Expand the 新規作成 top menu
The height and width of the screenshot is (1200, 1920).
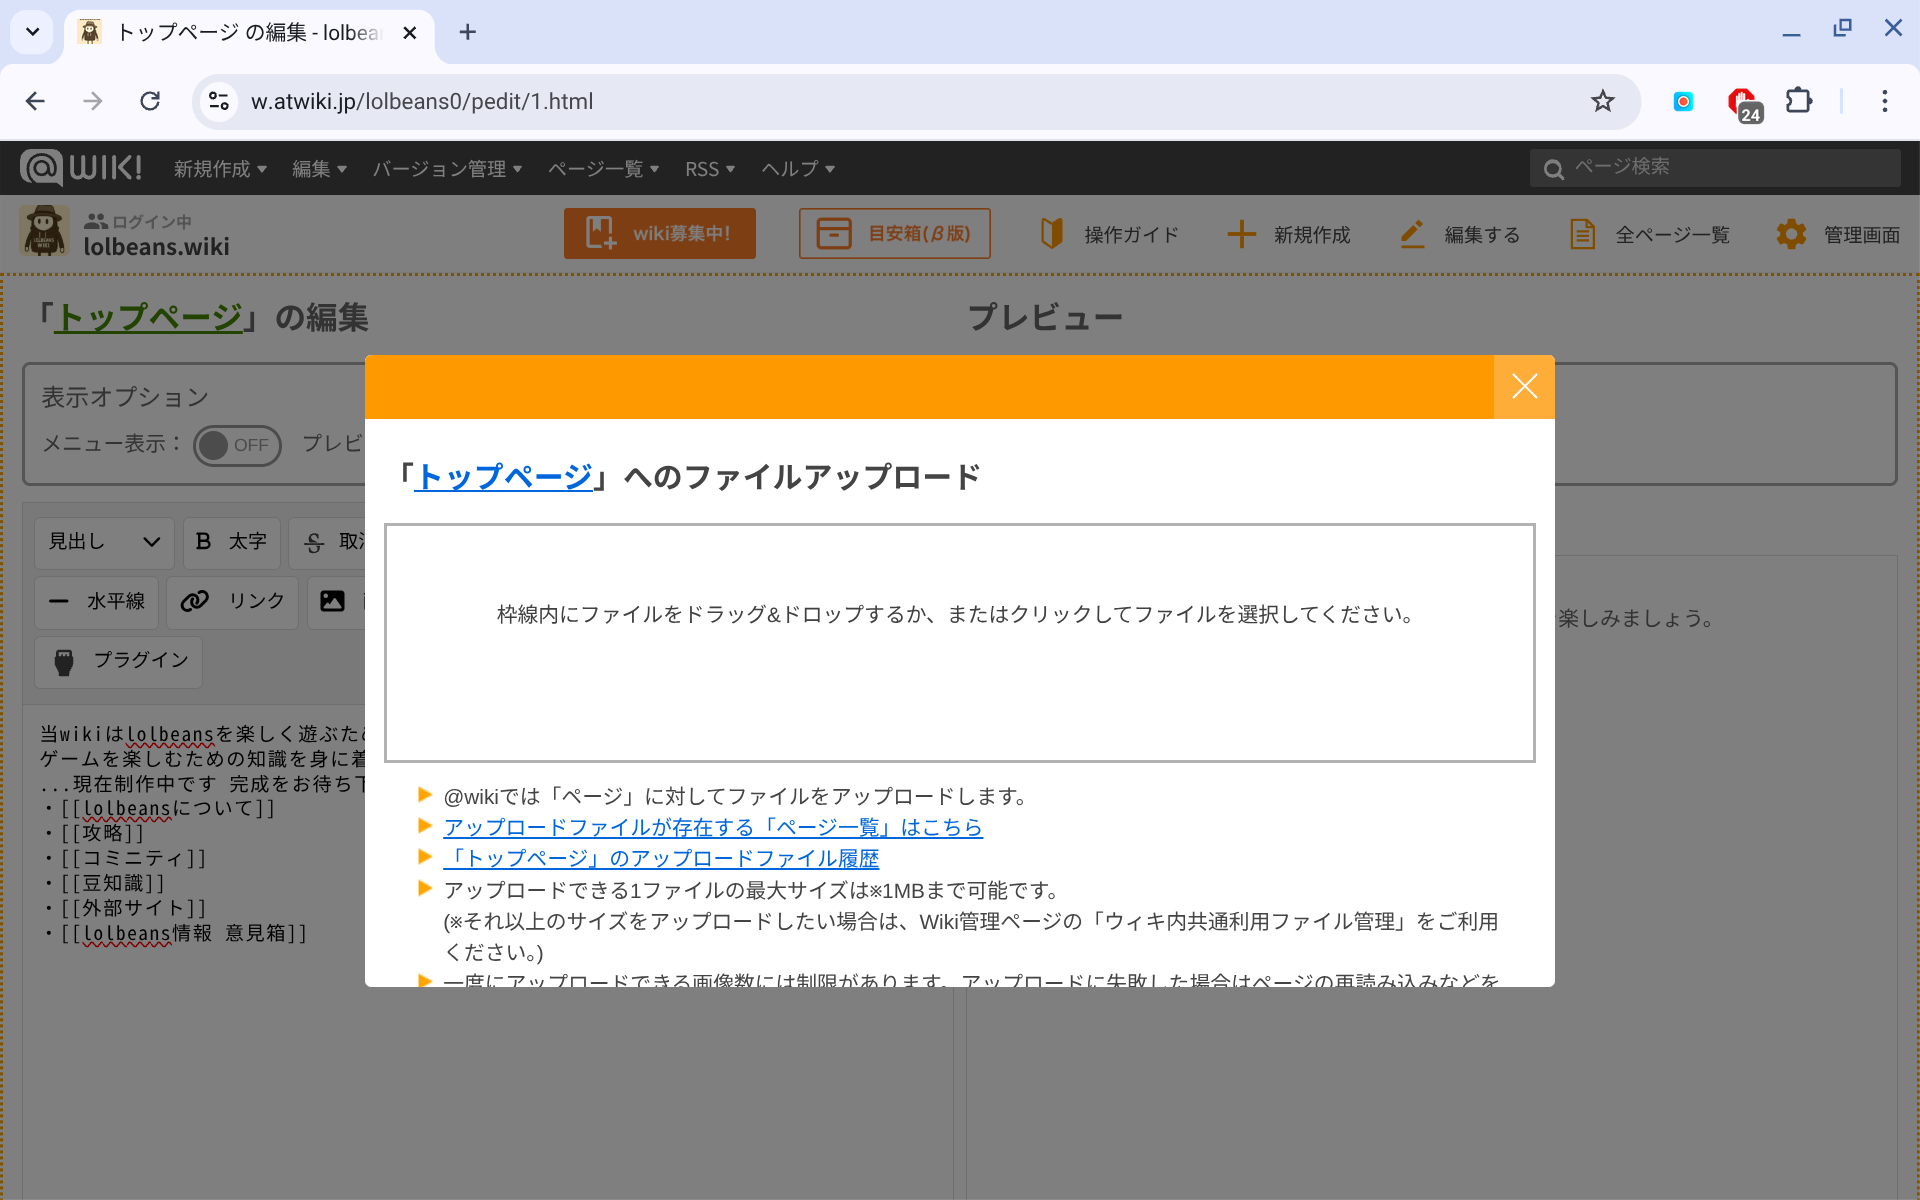(x=220, y=169)
